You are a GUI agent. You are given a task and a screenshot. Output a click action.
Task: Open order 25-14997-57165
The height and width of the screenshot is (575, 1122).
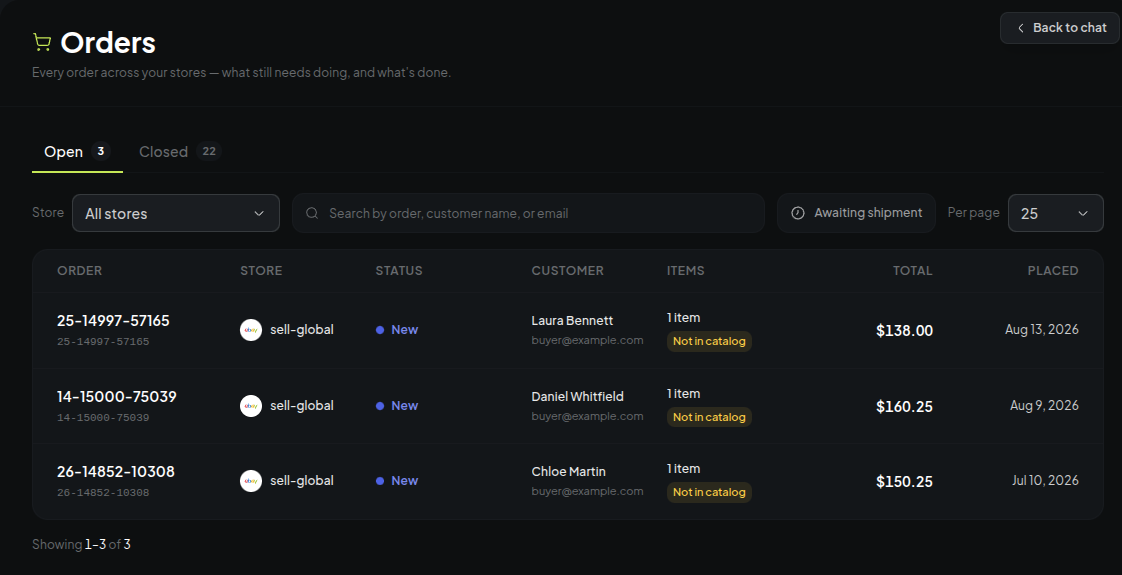point(113,320)
